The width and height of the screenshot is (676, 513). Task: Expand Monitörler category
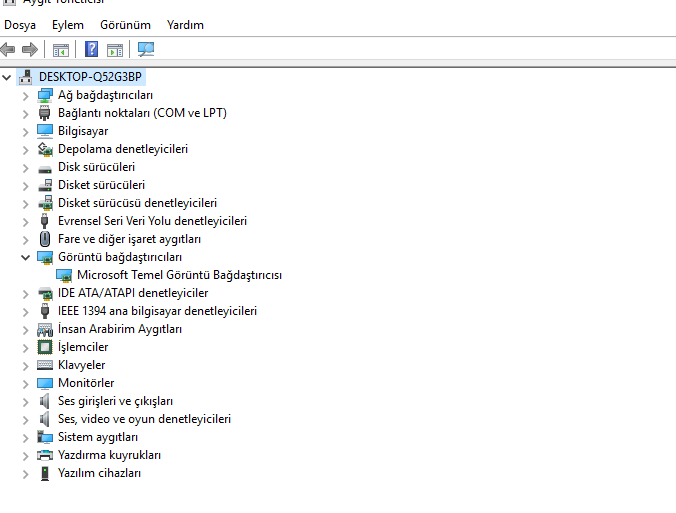(25, 384)
